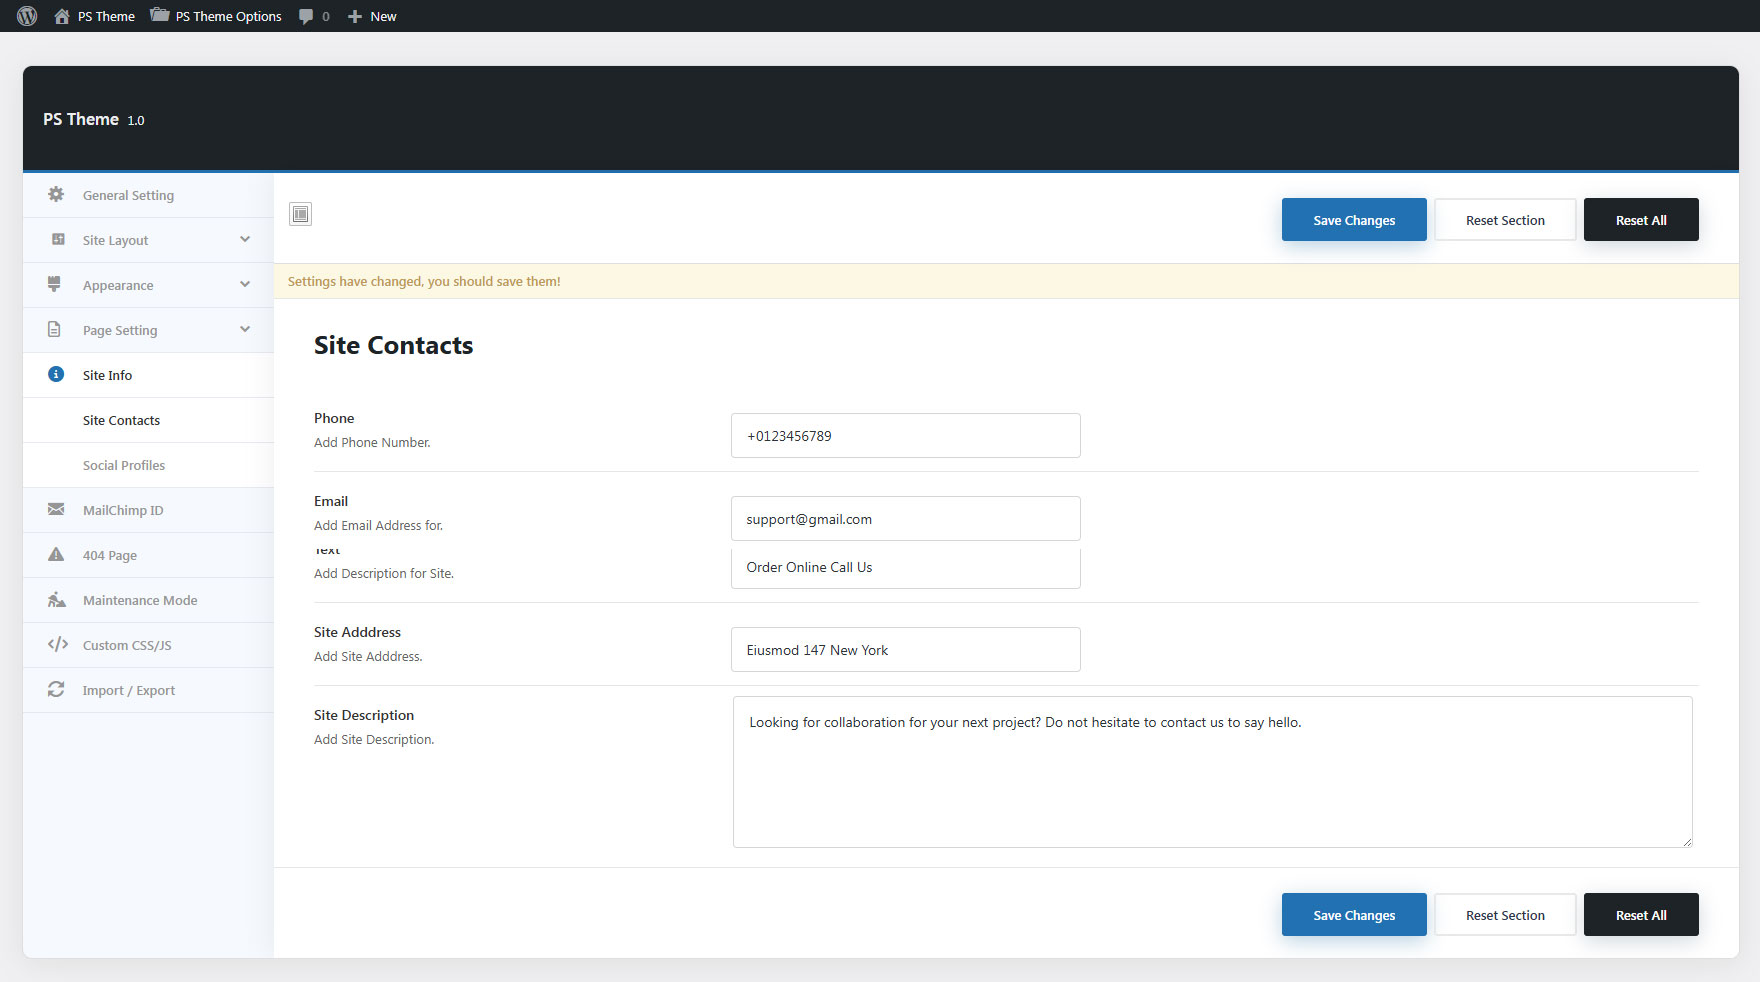Click into the Phone number field
The height and width of the screenshot is (982, 1760).
905,436
